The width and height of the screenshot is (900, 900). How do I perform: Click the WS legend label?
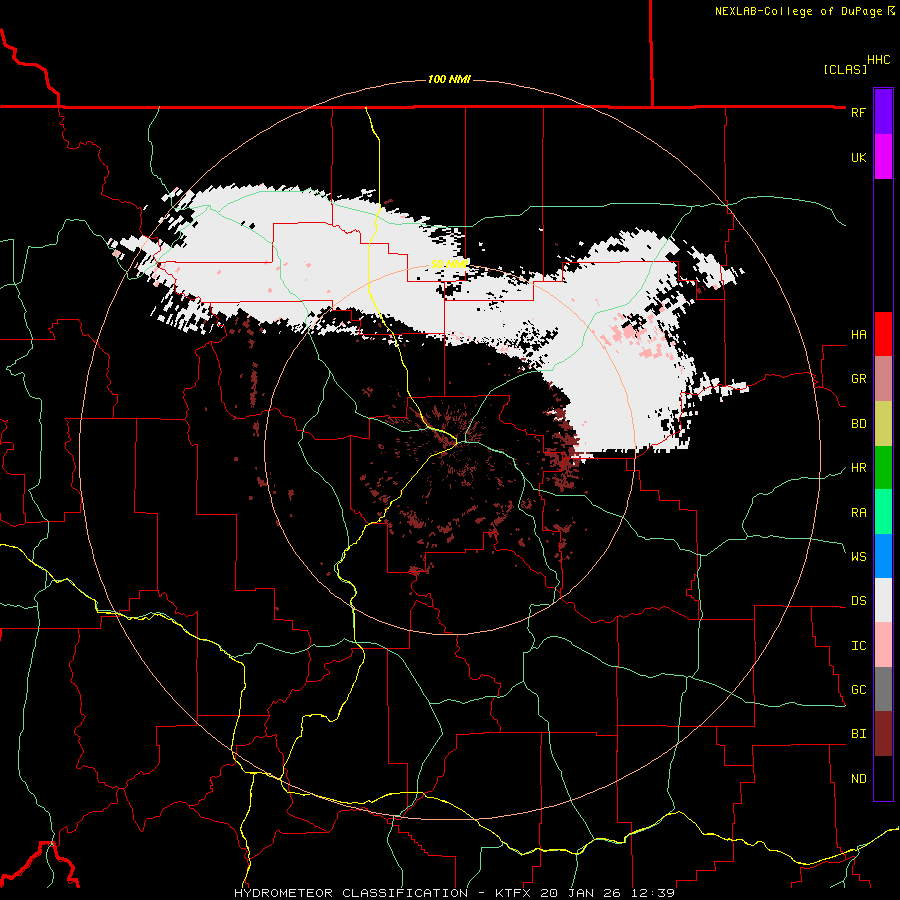click(858, 556)
